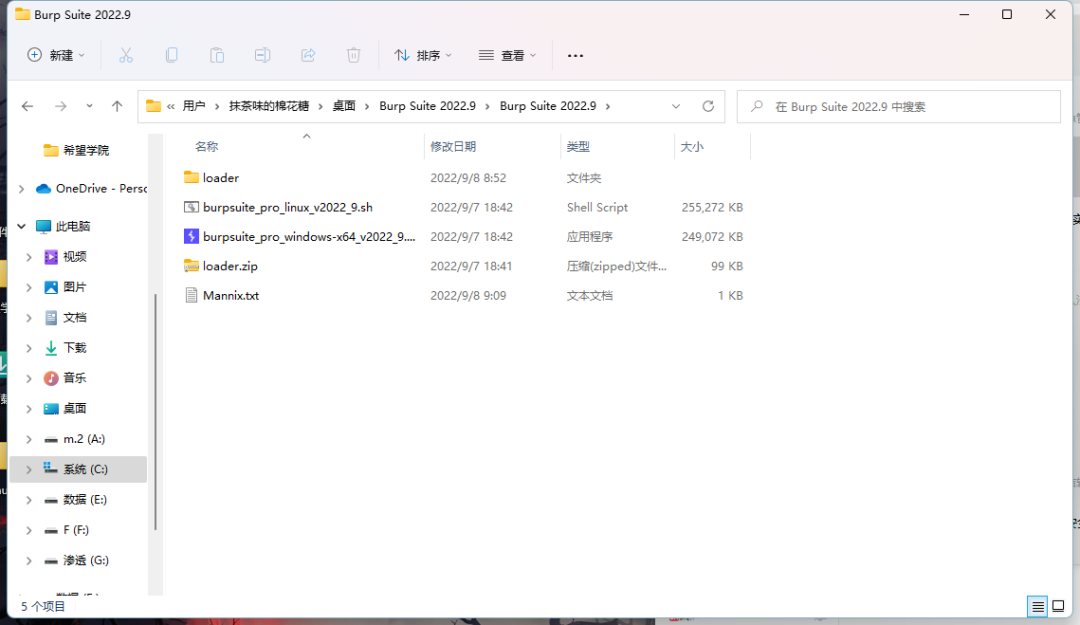Image resolution: width=1080 pixels, height=625 pixels.
Task: Click the Copy icon in toolbar
Action: point(172,55)
